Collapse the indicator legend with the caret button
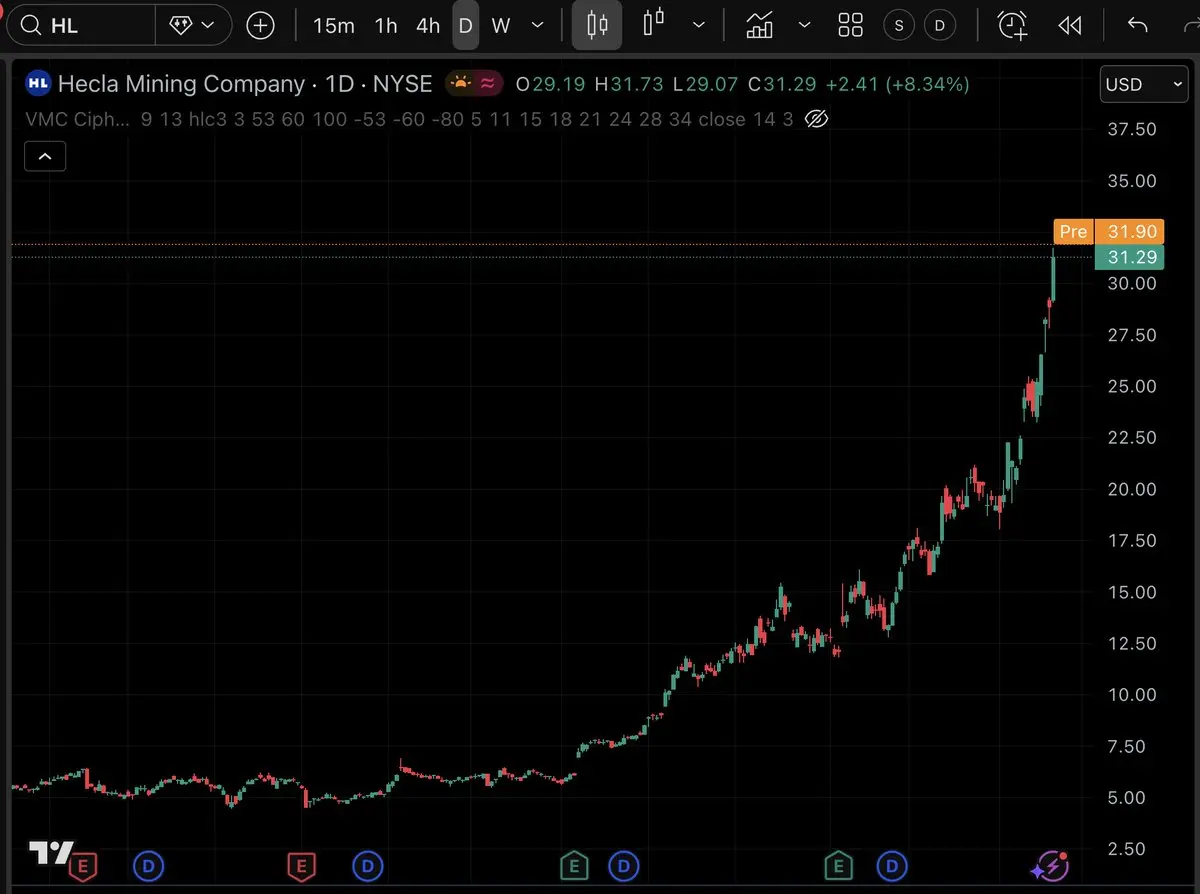 45,156
